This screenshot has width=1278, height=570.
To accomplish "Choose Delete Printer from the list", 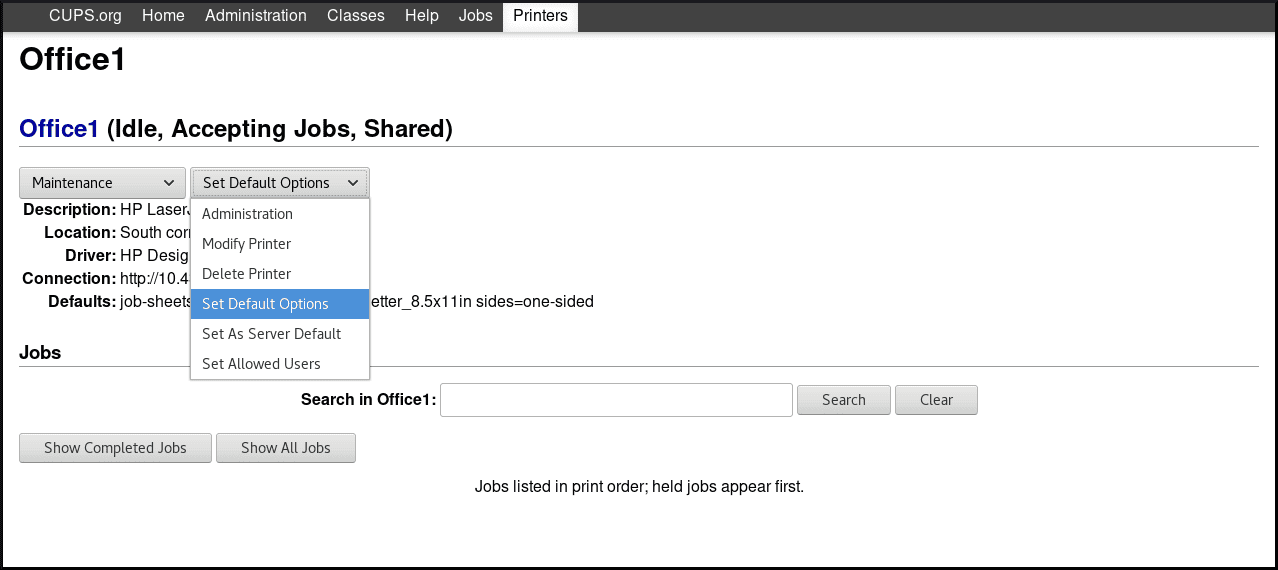I will [246, 274].
